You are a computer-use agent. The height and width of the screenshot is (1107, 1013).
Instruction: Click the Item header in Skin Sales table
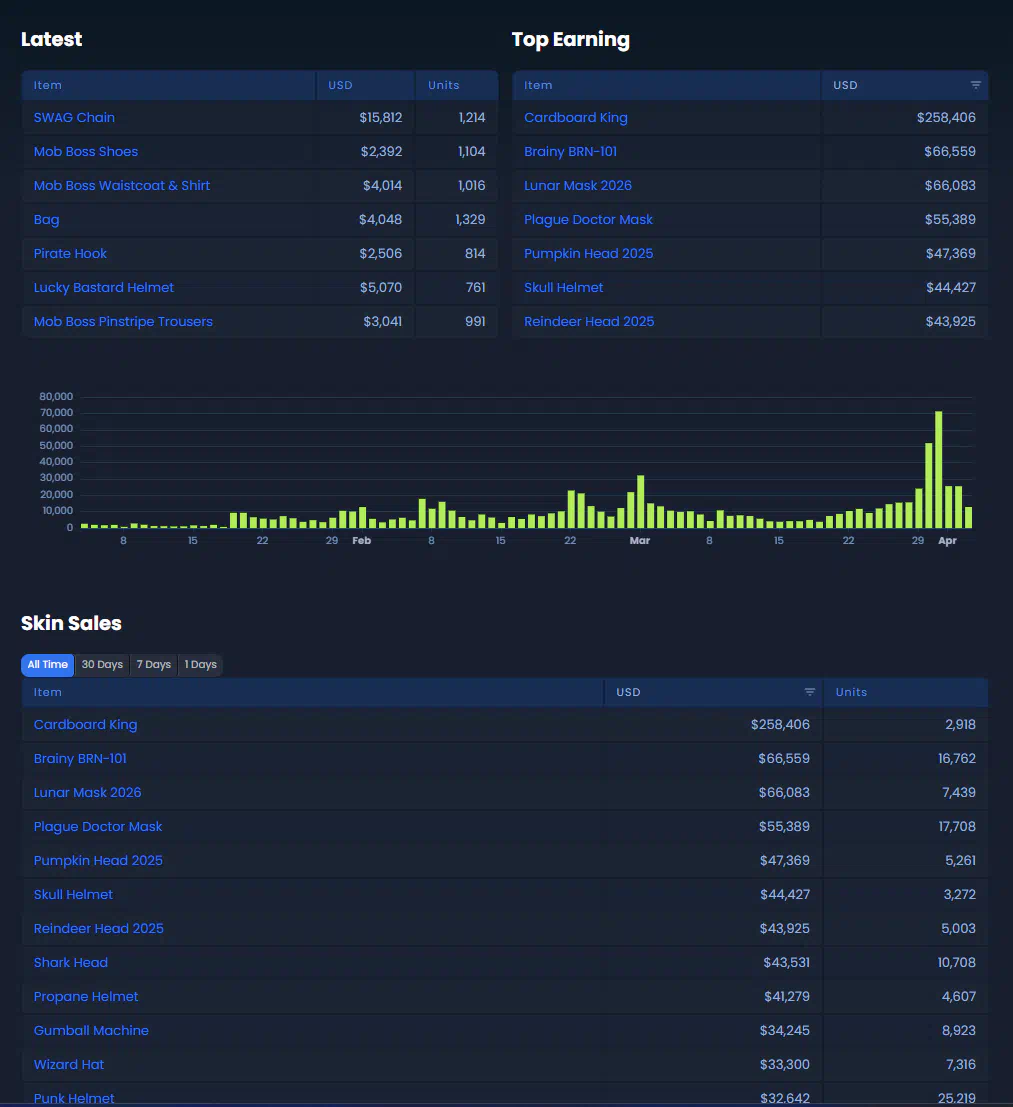tap(48, 692)
